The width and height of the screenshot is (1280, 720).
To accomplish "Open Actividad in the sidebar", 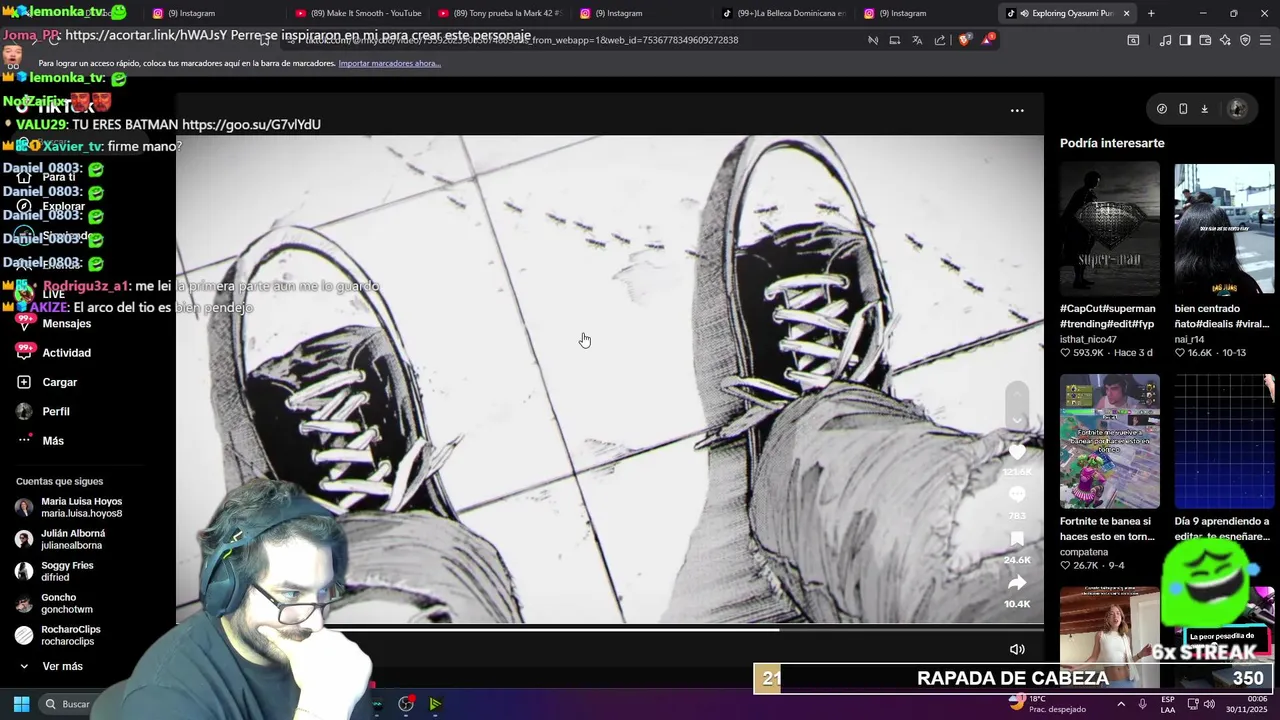I will [x=53, y=353].
